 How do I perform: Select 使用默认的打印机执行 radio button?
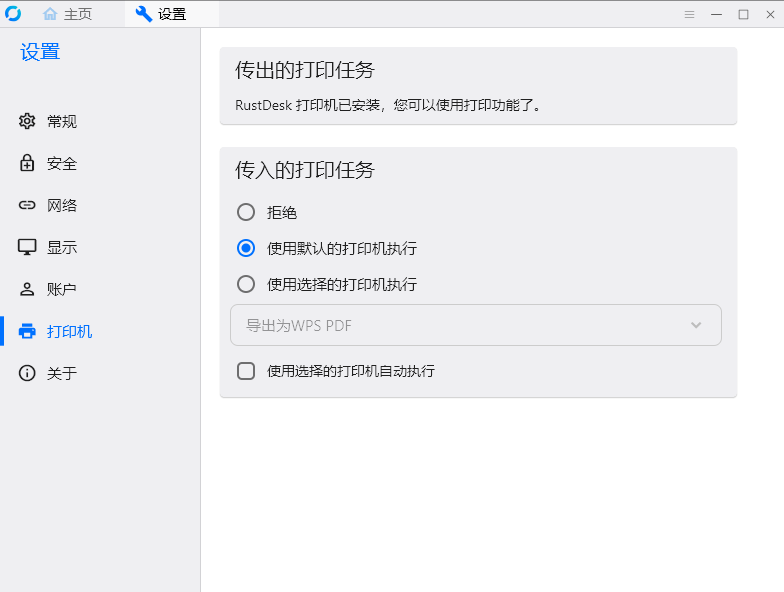(x=246, y=248)
